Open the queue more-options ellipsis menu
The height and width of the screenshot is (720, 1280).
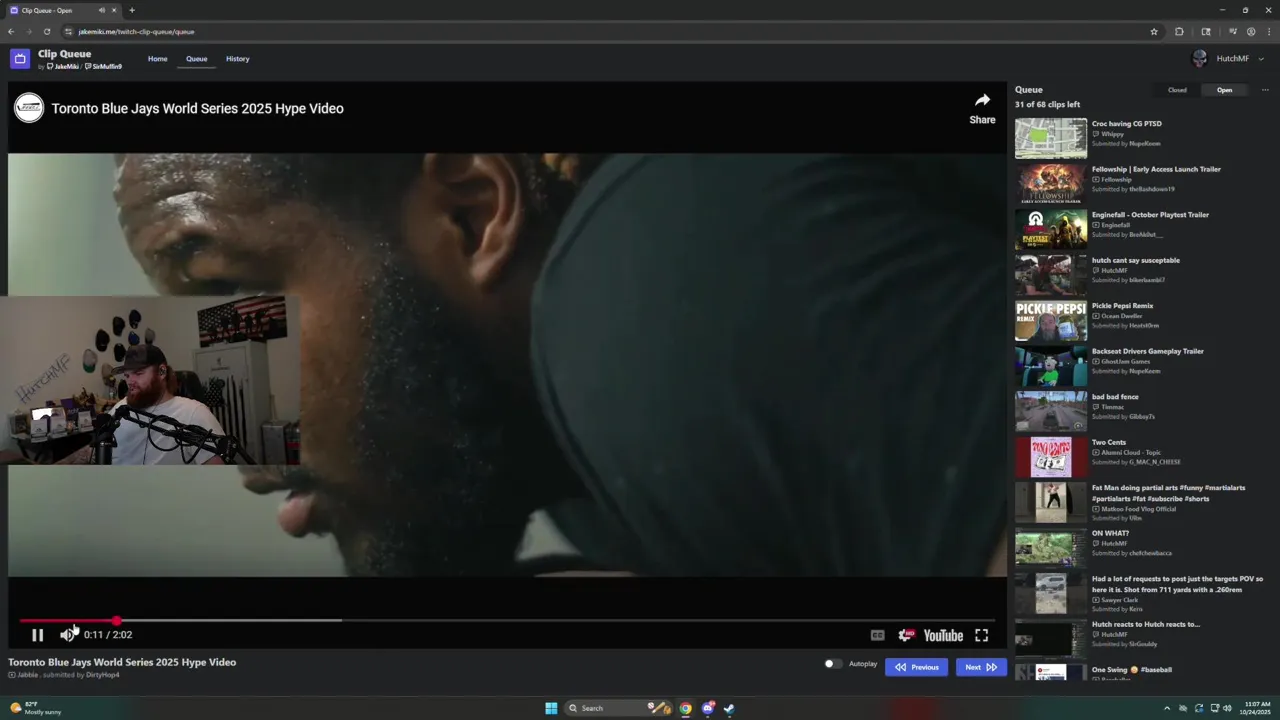tap(1265, 90)
